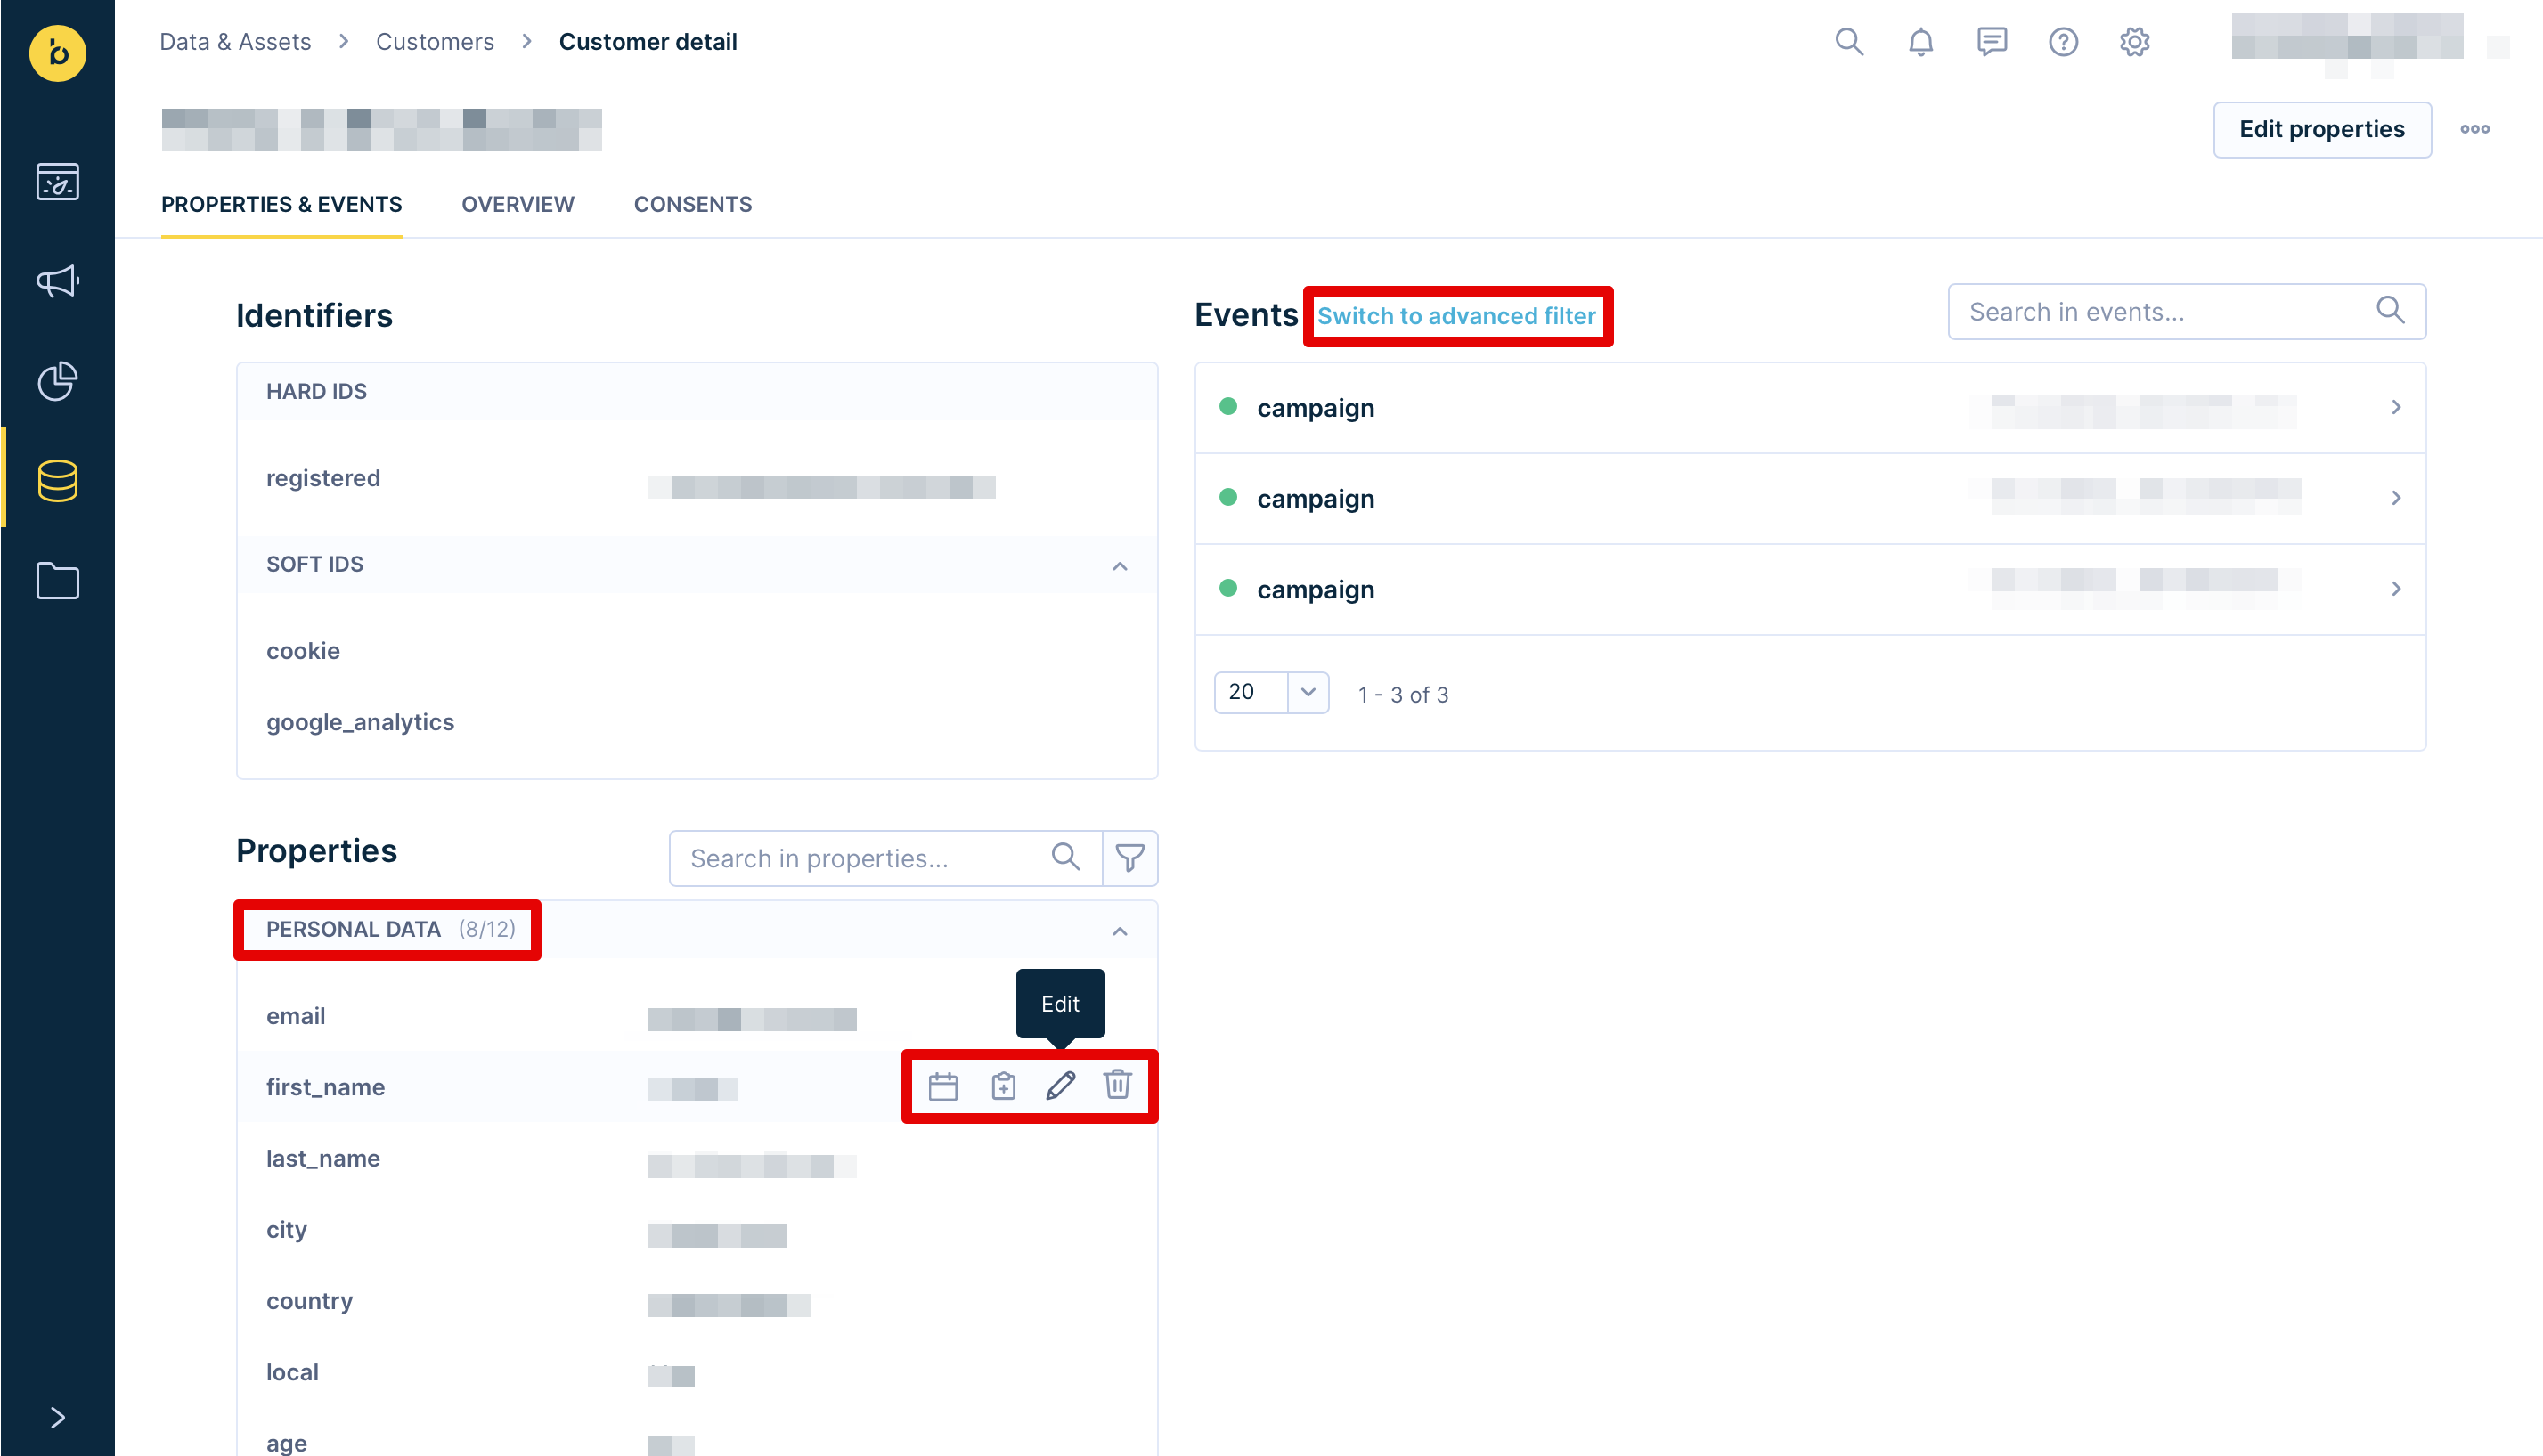This screenshot has width=2543, height=1456.
Task: Open the Data & Assets database sidebar icon
Action: point(57,481)
